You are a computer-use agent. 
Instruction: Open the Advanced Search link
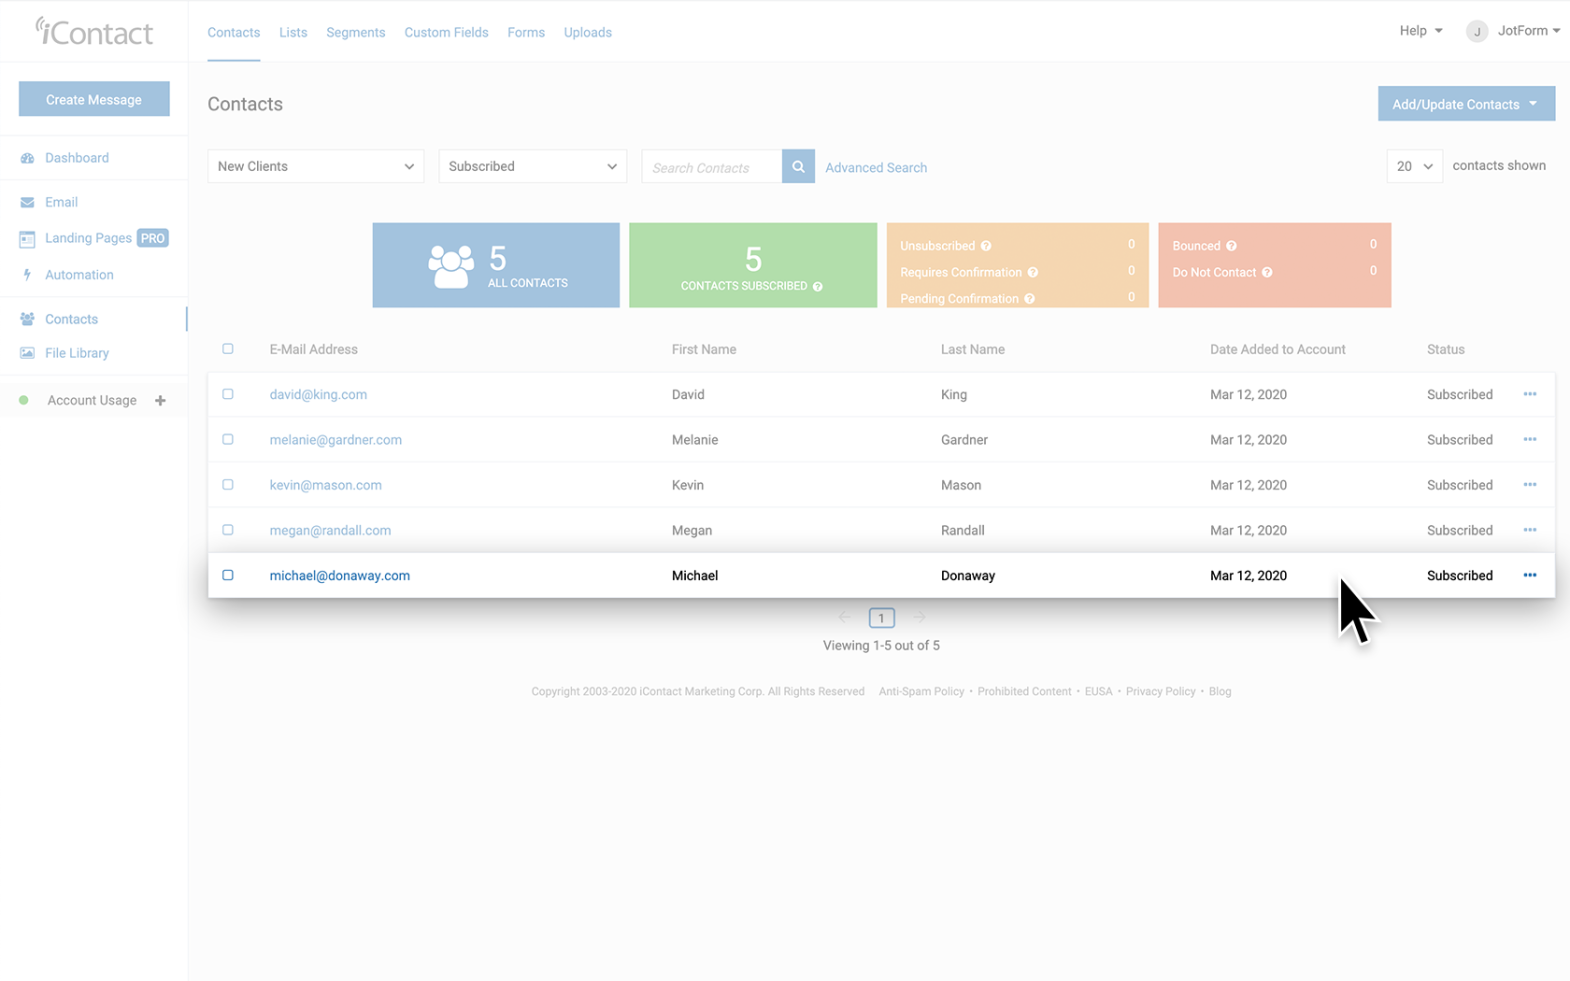click(875, 168)
